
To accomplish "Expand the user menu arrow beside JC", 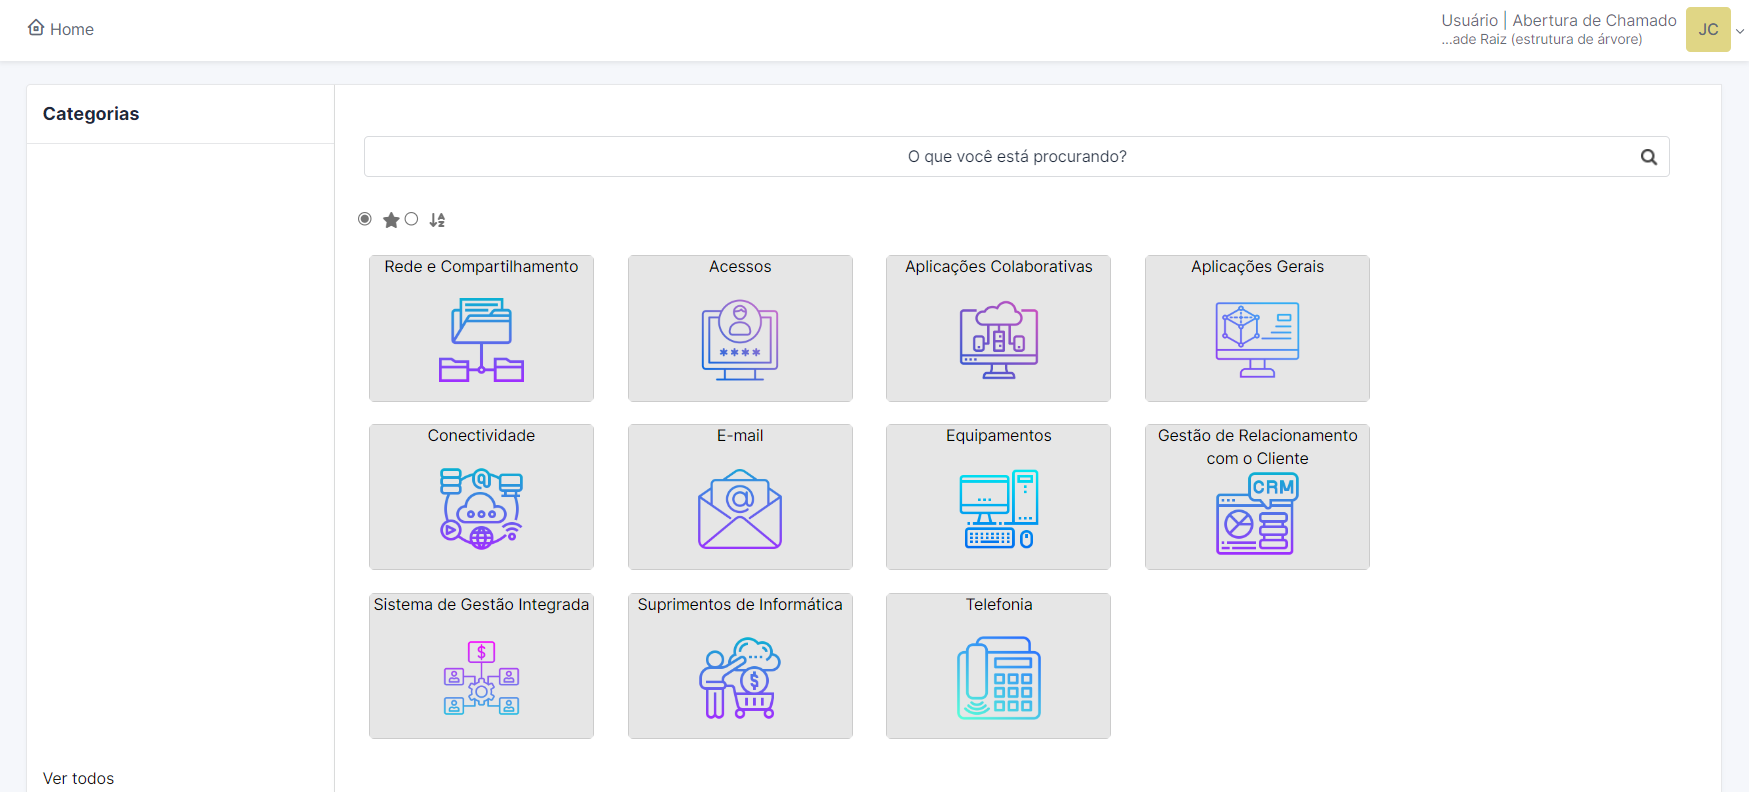I will (1740, 31).
